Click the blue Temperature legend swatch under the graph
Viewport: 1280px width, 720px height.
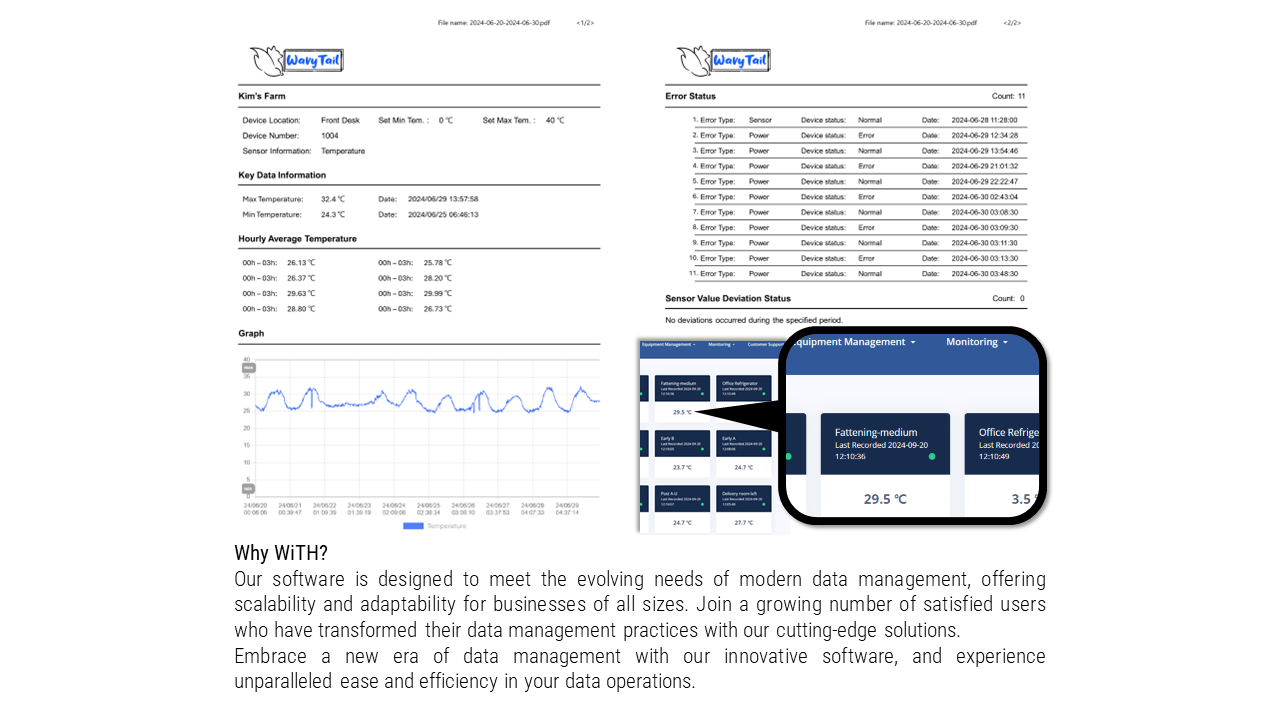[413, 525]
